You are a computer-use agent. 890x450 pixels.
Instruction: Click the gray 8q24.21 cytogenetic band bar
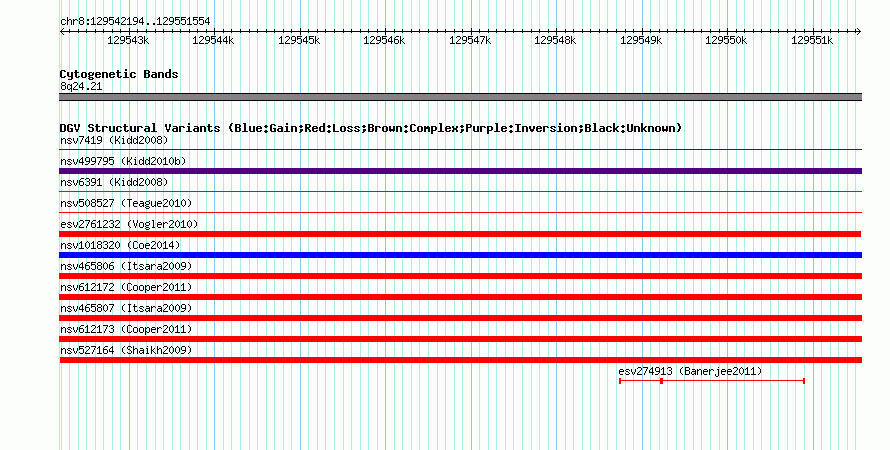(460, 97)
